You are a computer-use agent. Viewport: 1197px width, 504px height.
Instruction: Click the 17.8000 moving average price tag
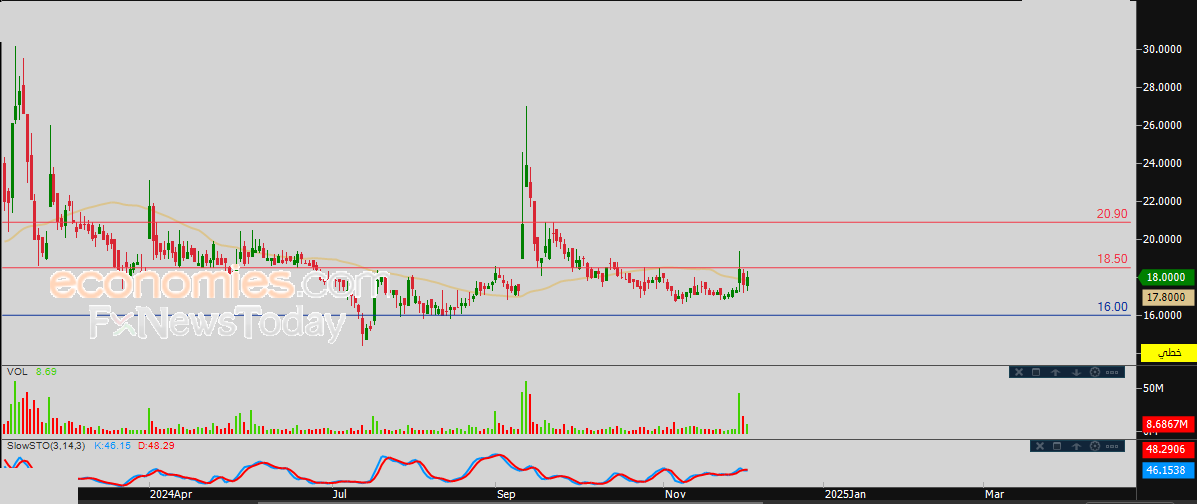(x=1168, y=297)
